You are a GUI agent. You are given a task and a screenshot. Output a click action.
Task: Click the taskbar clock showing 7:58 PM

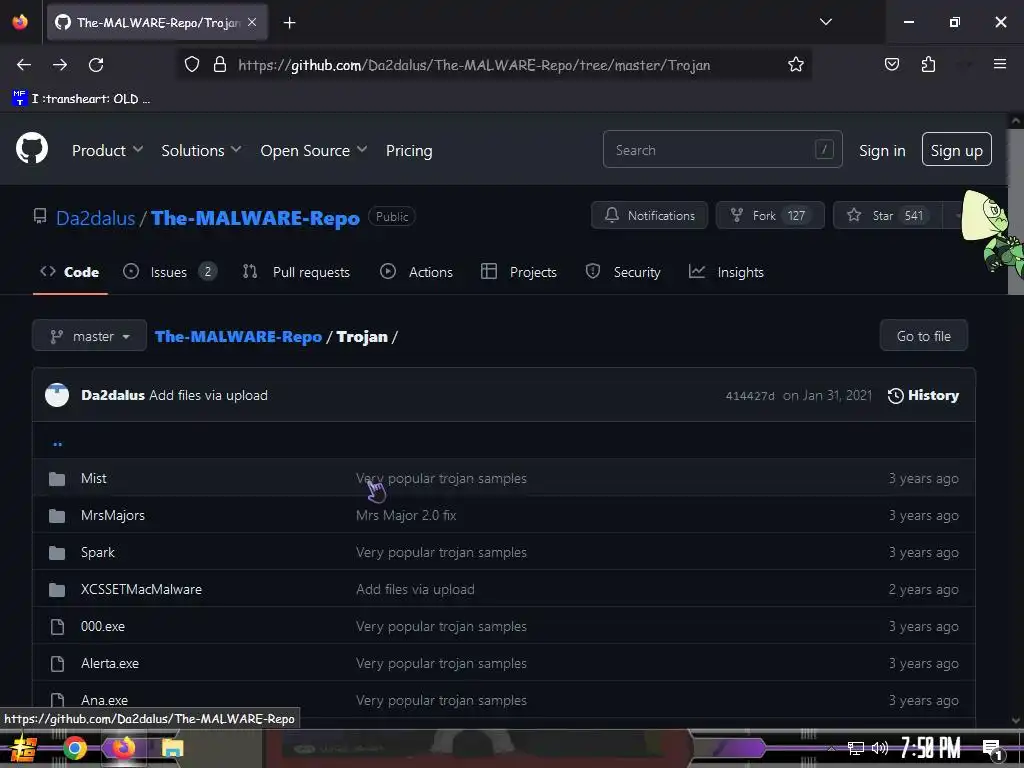(931, 748)
